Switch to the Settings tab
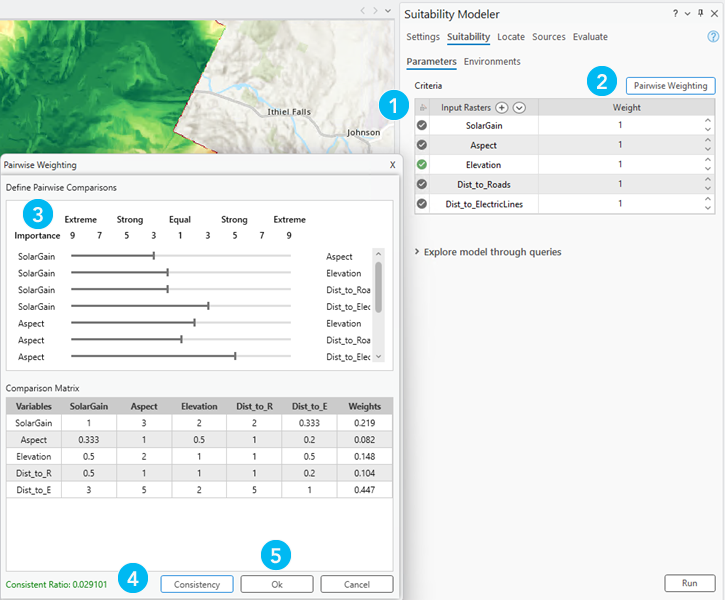This screenshot has height=600, width=725. point(423,37)
